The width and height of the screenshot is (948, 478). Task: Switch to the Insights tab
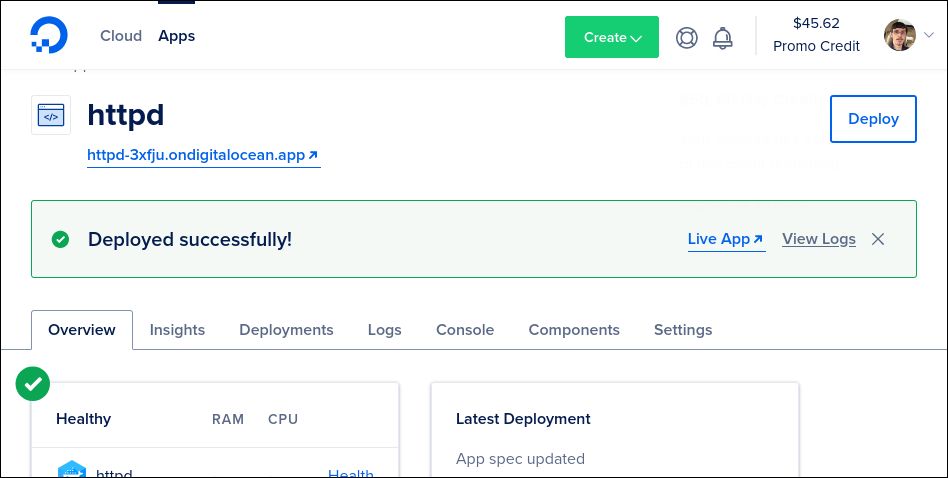[x=177, y=330]
